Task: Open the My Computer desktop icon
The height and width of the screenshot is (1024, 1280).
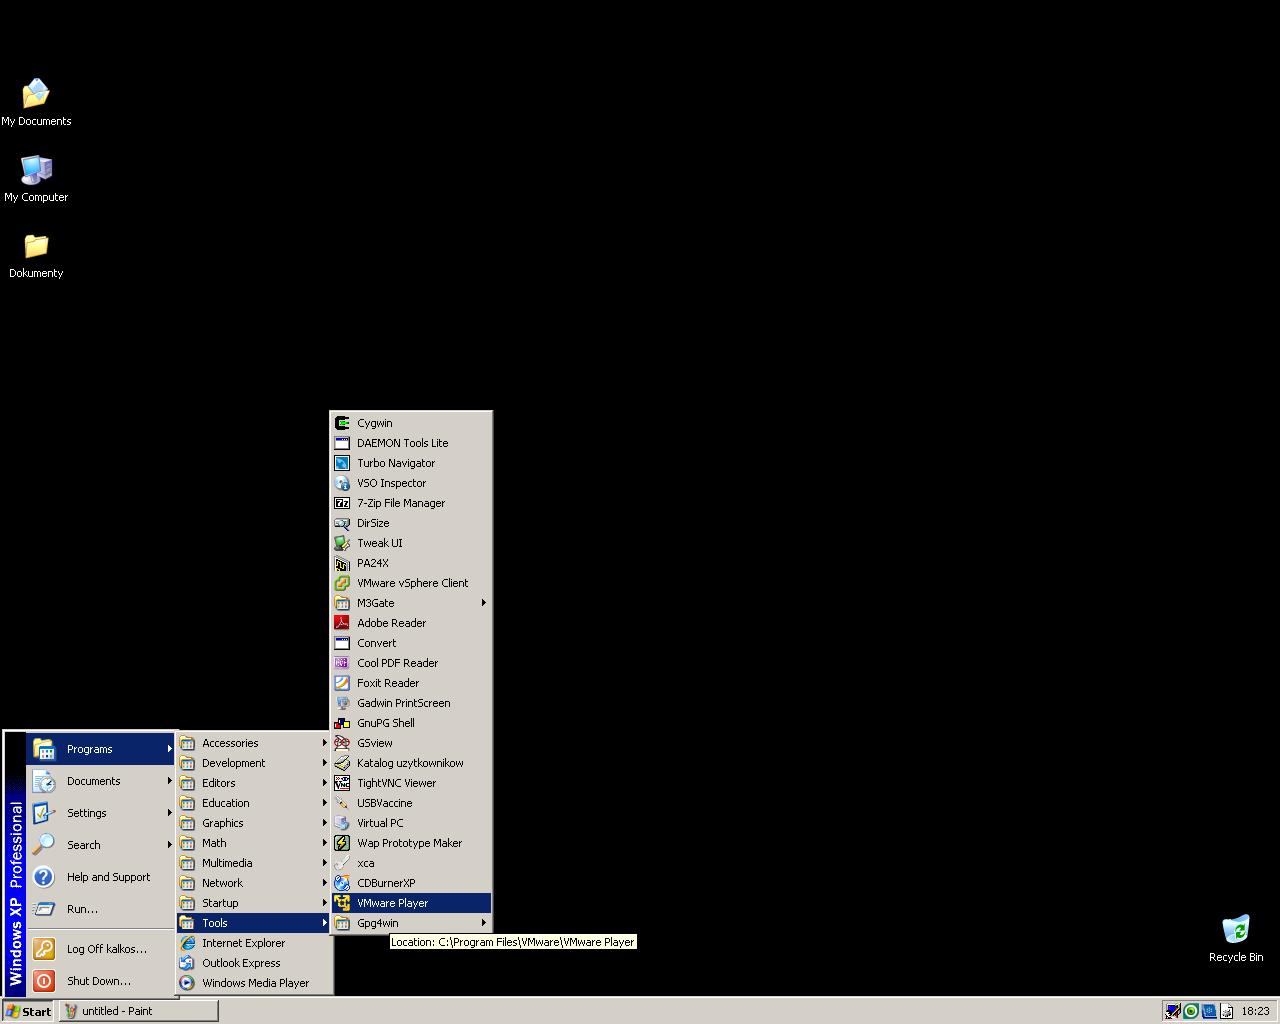Action: 36,171
